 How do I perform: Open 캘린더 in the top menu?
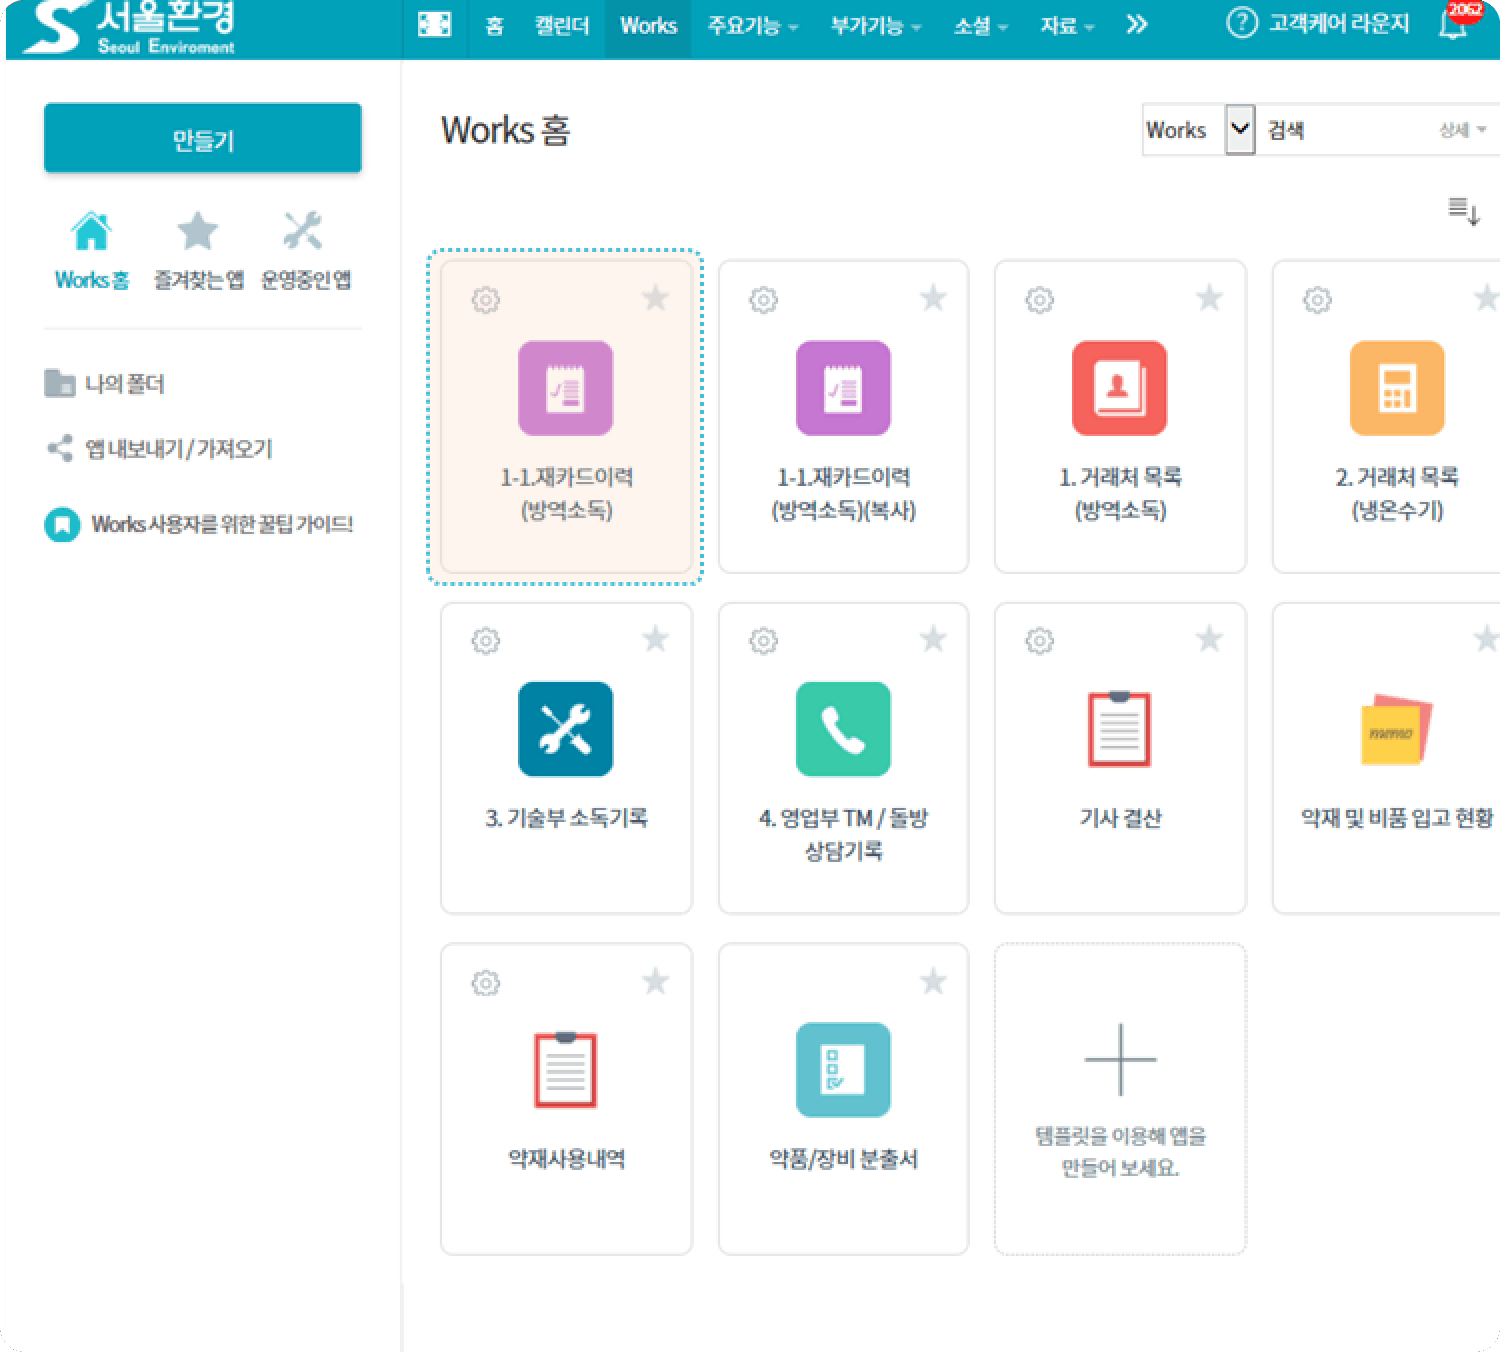tap(562, 25)
